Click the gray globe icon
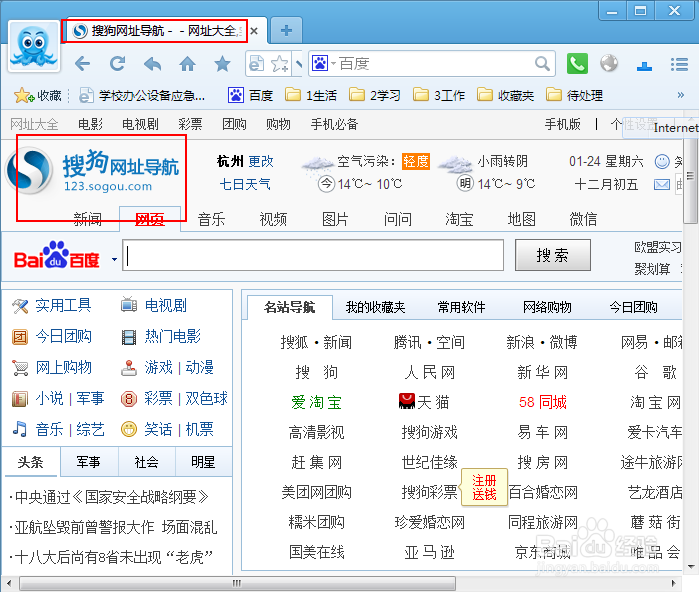The height and width of the screenshot is (592, 699). tap(609, 63)
